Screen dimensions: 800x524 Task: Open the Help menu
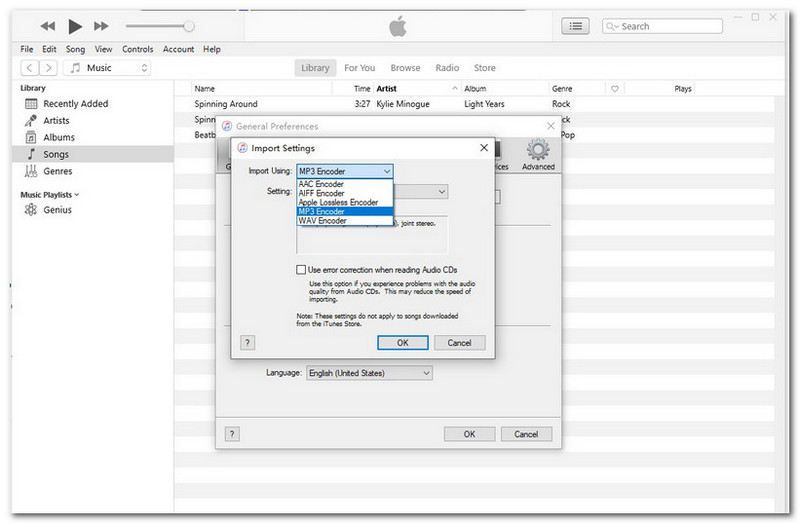coord(212,49)
